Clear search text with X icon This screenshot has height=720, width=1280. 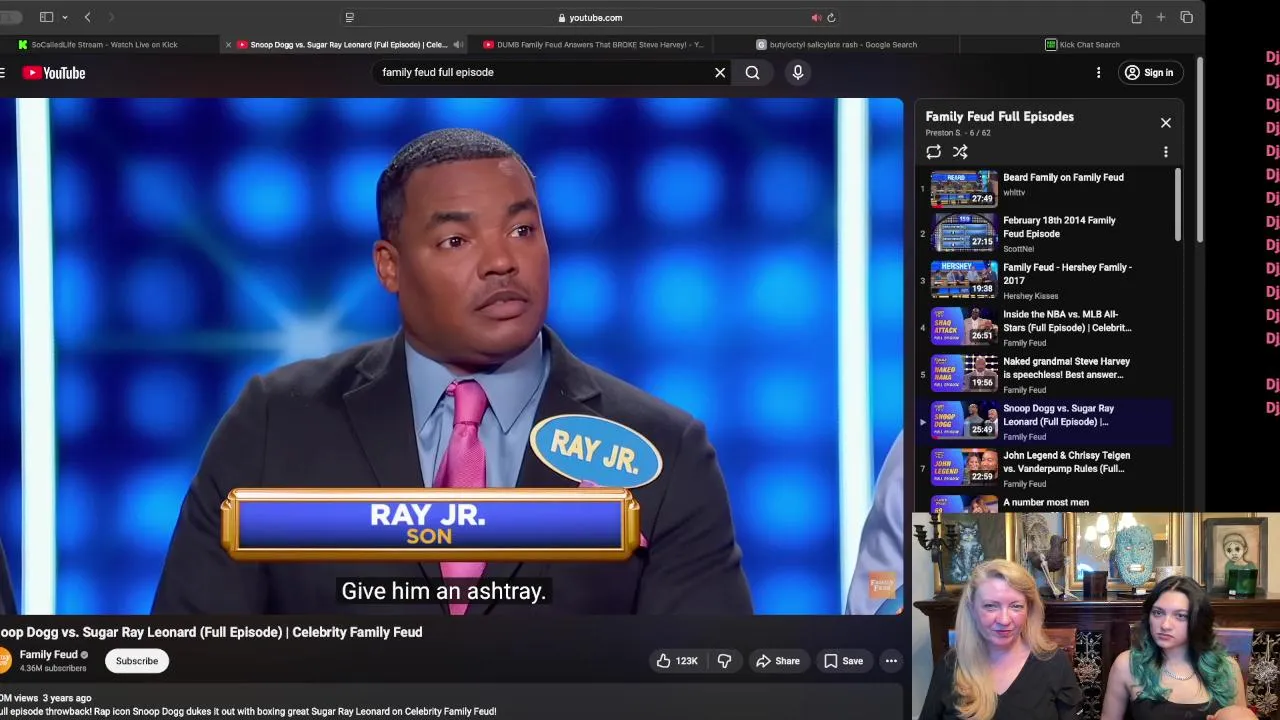720,72
